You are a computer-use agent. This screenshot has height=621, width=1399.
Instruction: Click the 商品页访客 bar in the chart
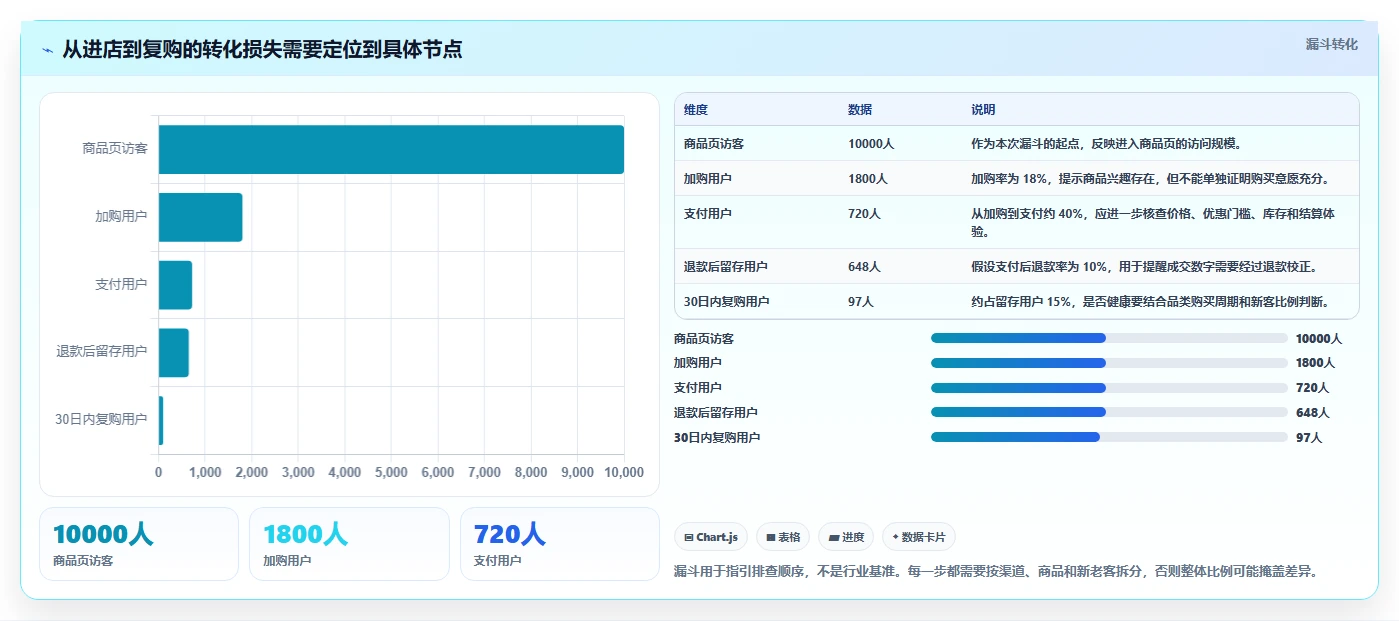391,149
